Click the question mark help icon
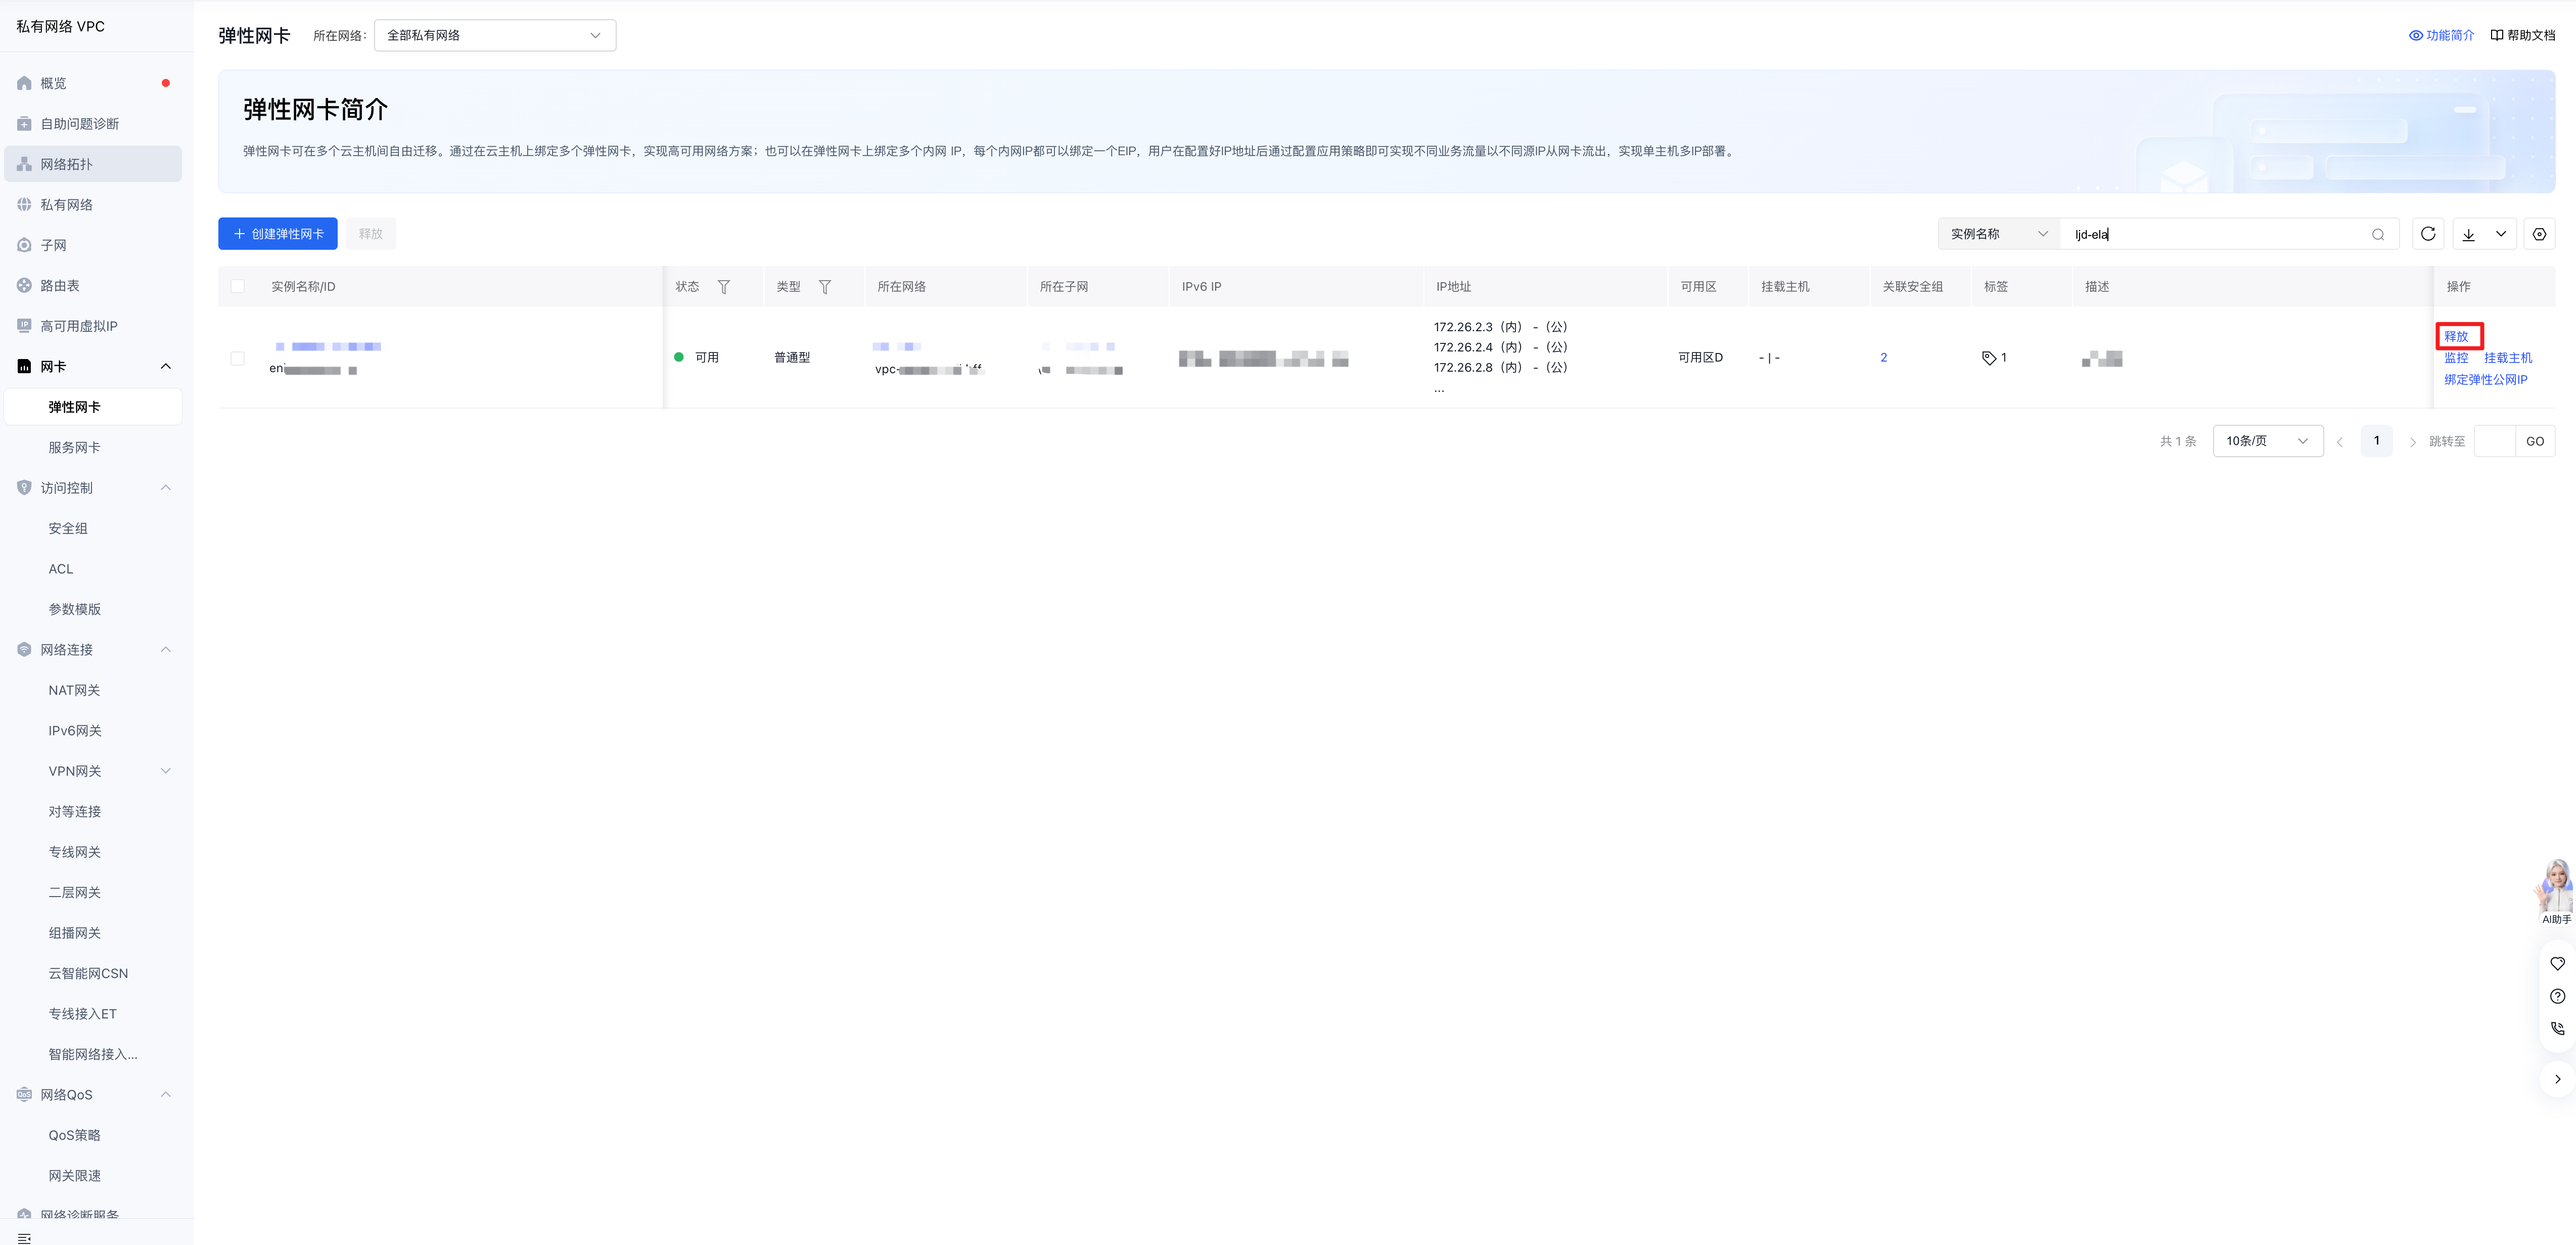The height and width of the screenshot is (1245, 2576). [x=2557, y=996]
